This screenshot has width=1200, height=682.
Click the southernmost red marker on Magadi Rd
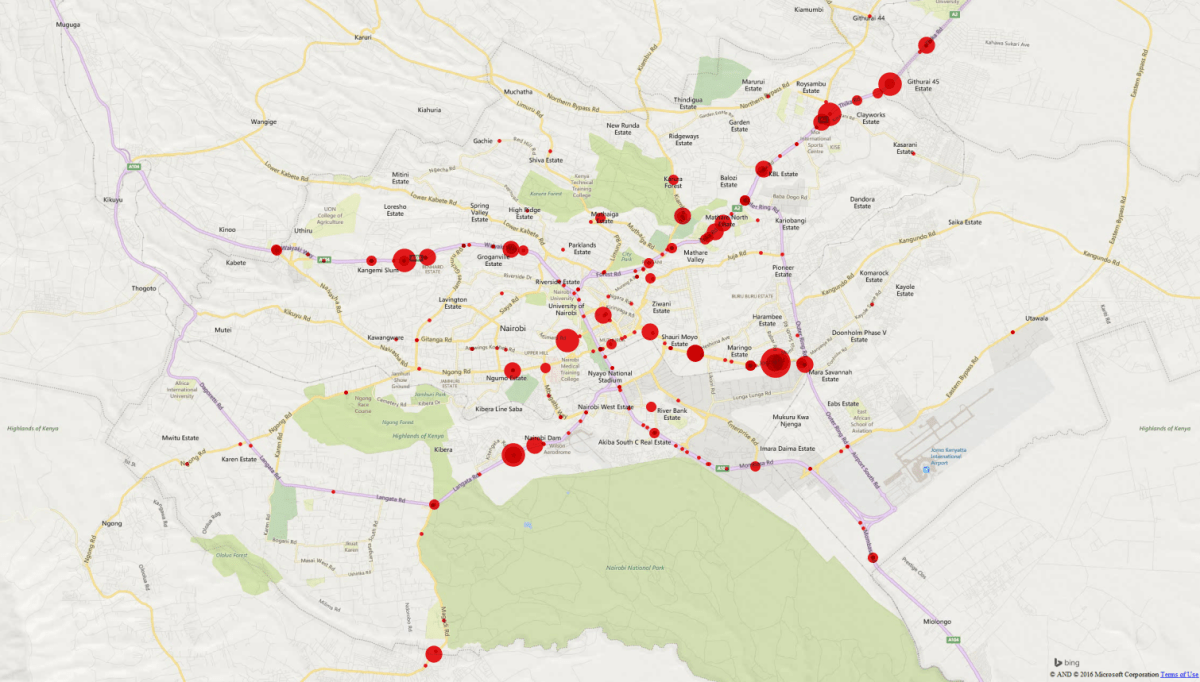(x=434, y=655)
